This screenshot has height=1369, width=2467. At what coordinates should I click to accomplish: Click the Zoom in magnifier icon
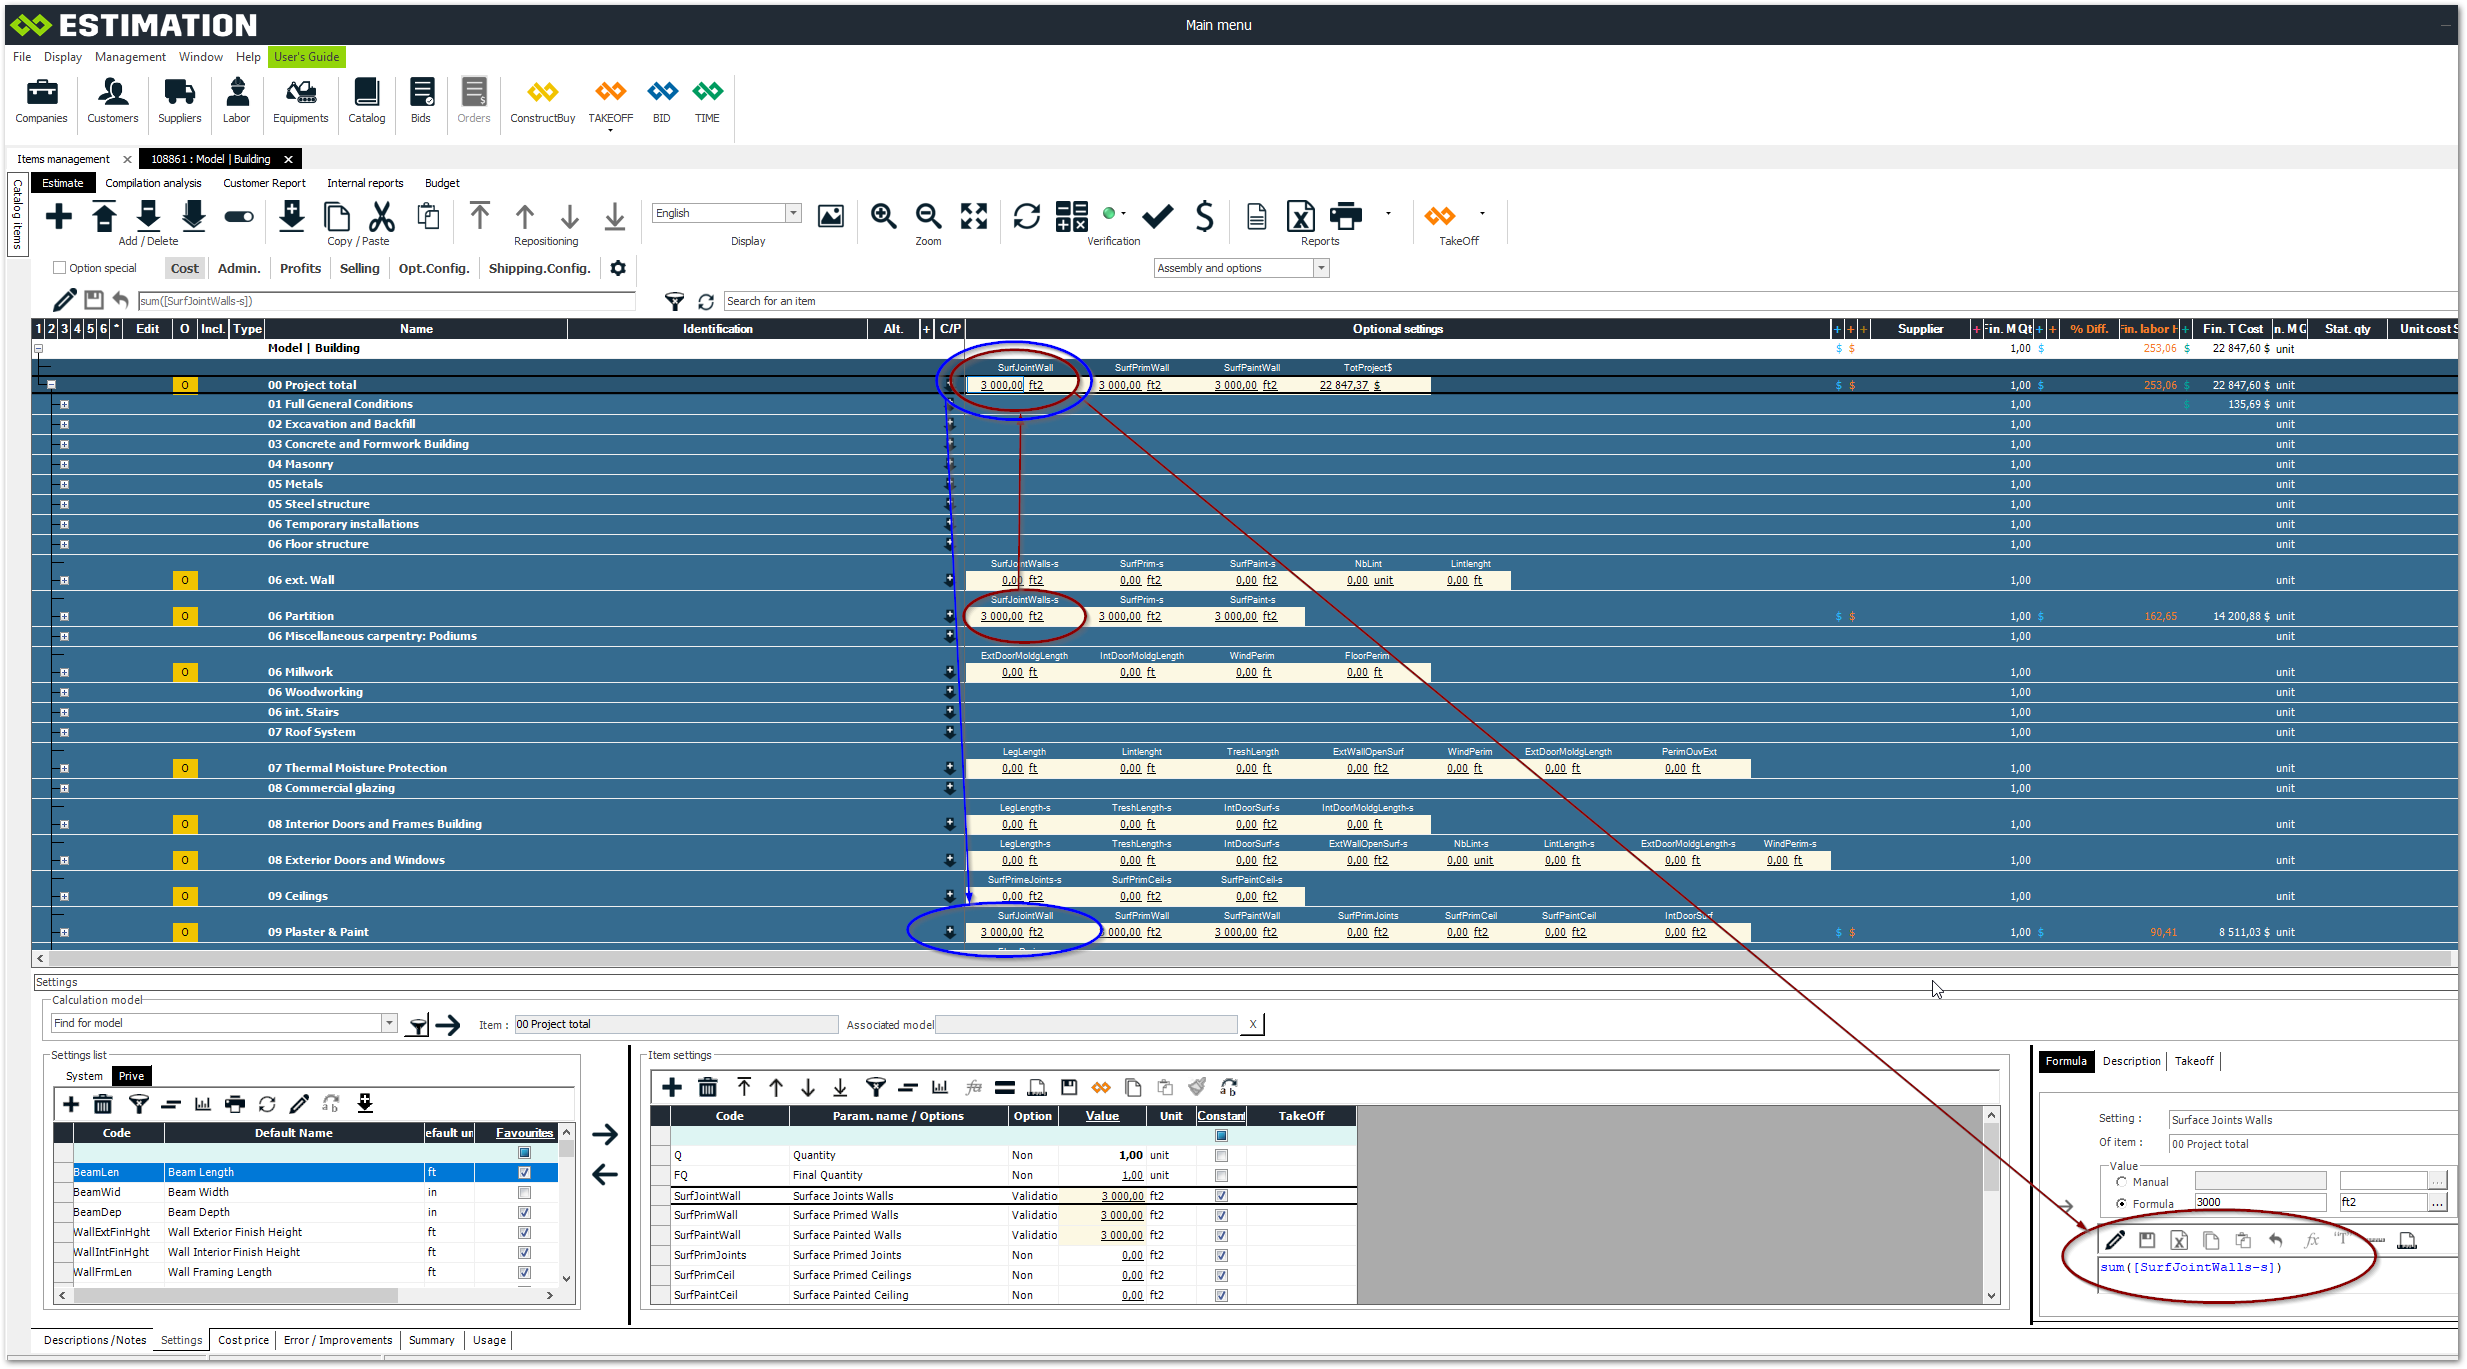(883, 216)
